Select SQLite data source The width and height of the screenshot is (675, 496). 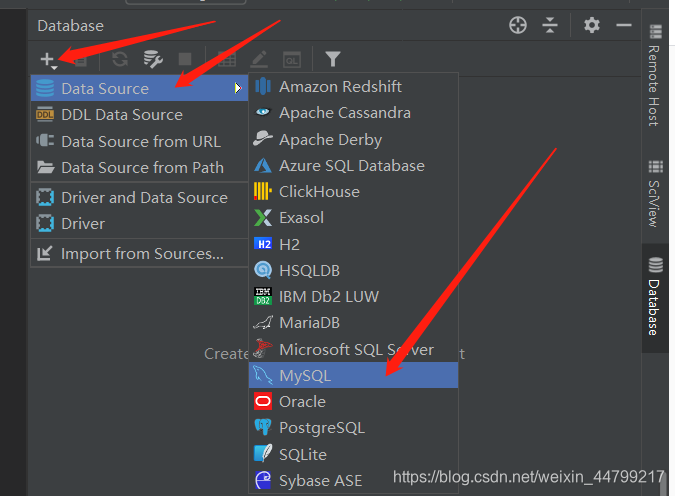pyautogui.click(x=353, y=455)
